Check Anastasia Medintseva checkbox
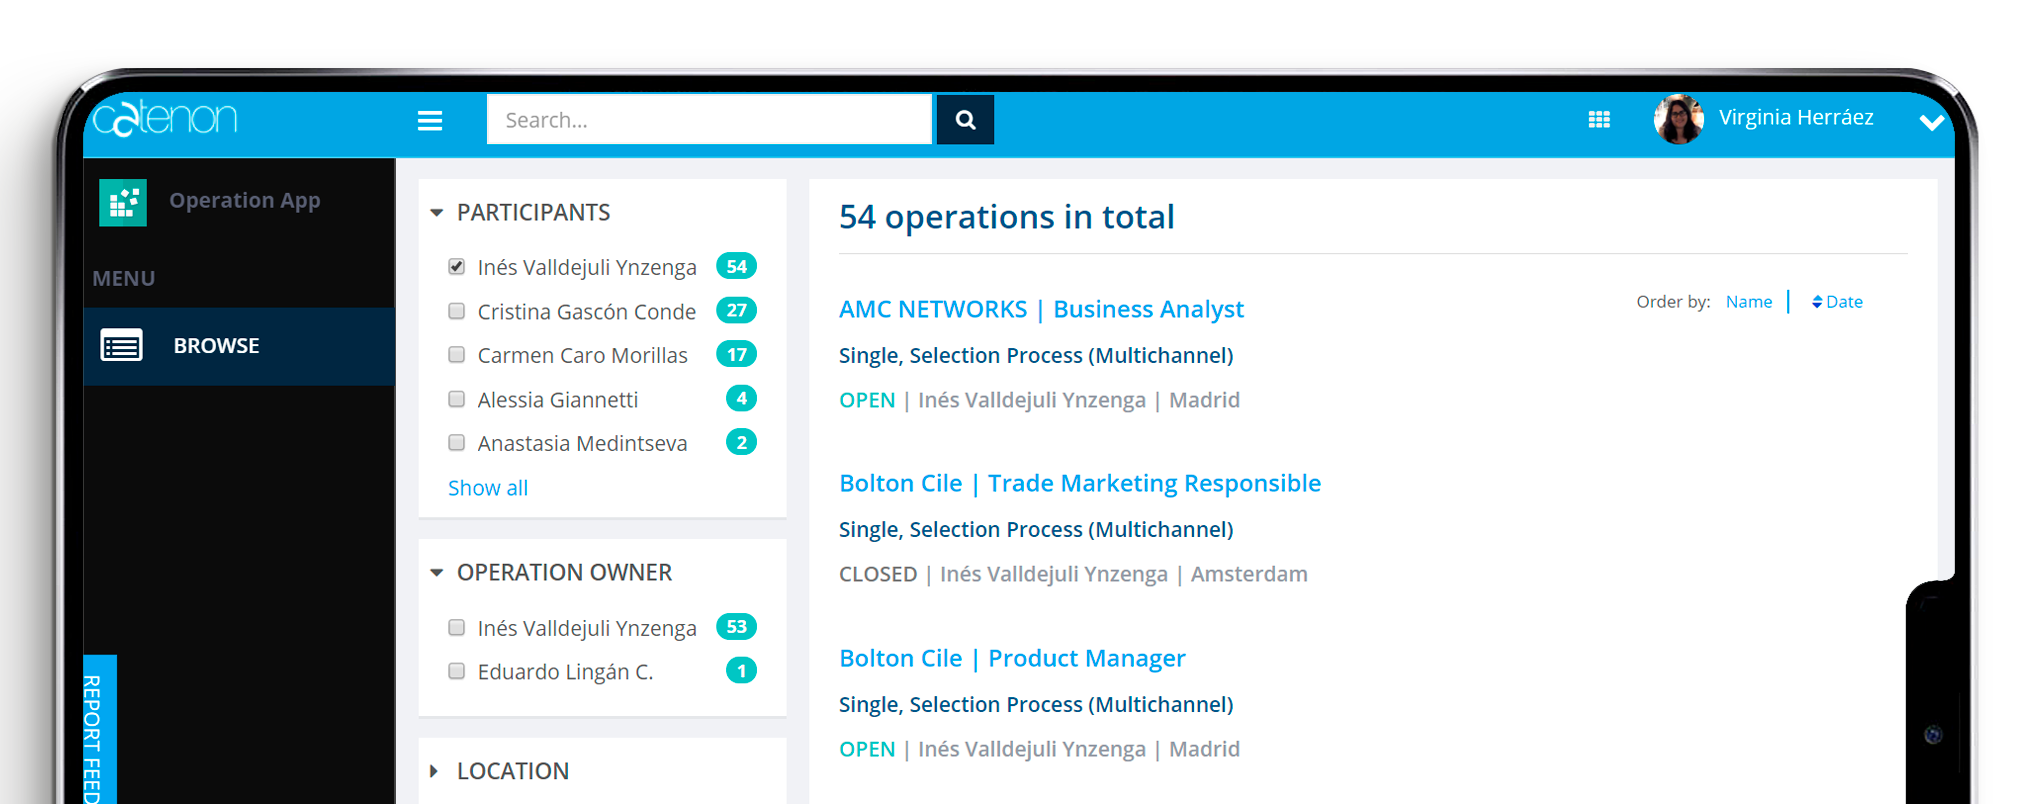The height and width of the screenshot is (804, 2025). point(457,442)
